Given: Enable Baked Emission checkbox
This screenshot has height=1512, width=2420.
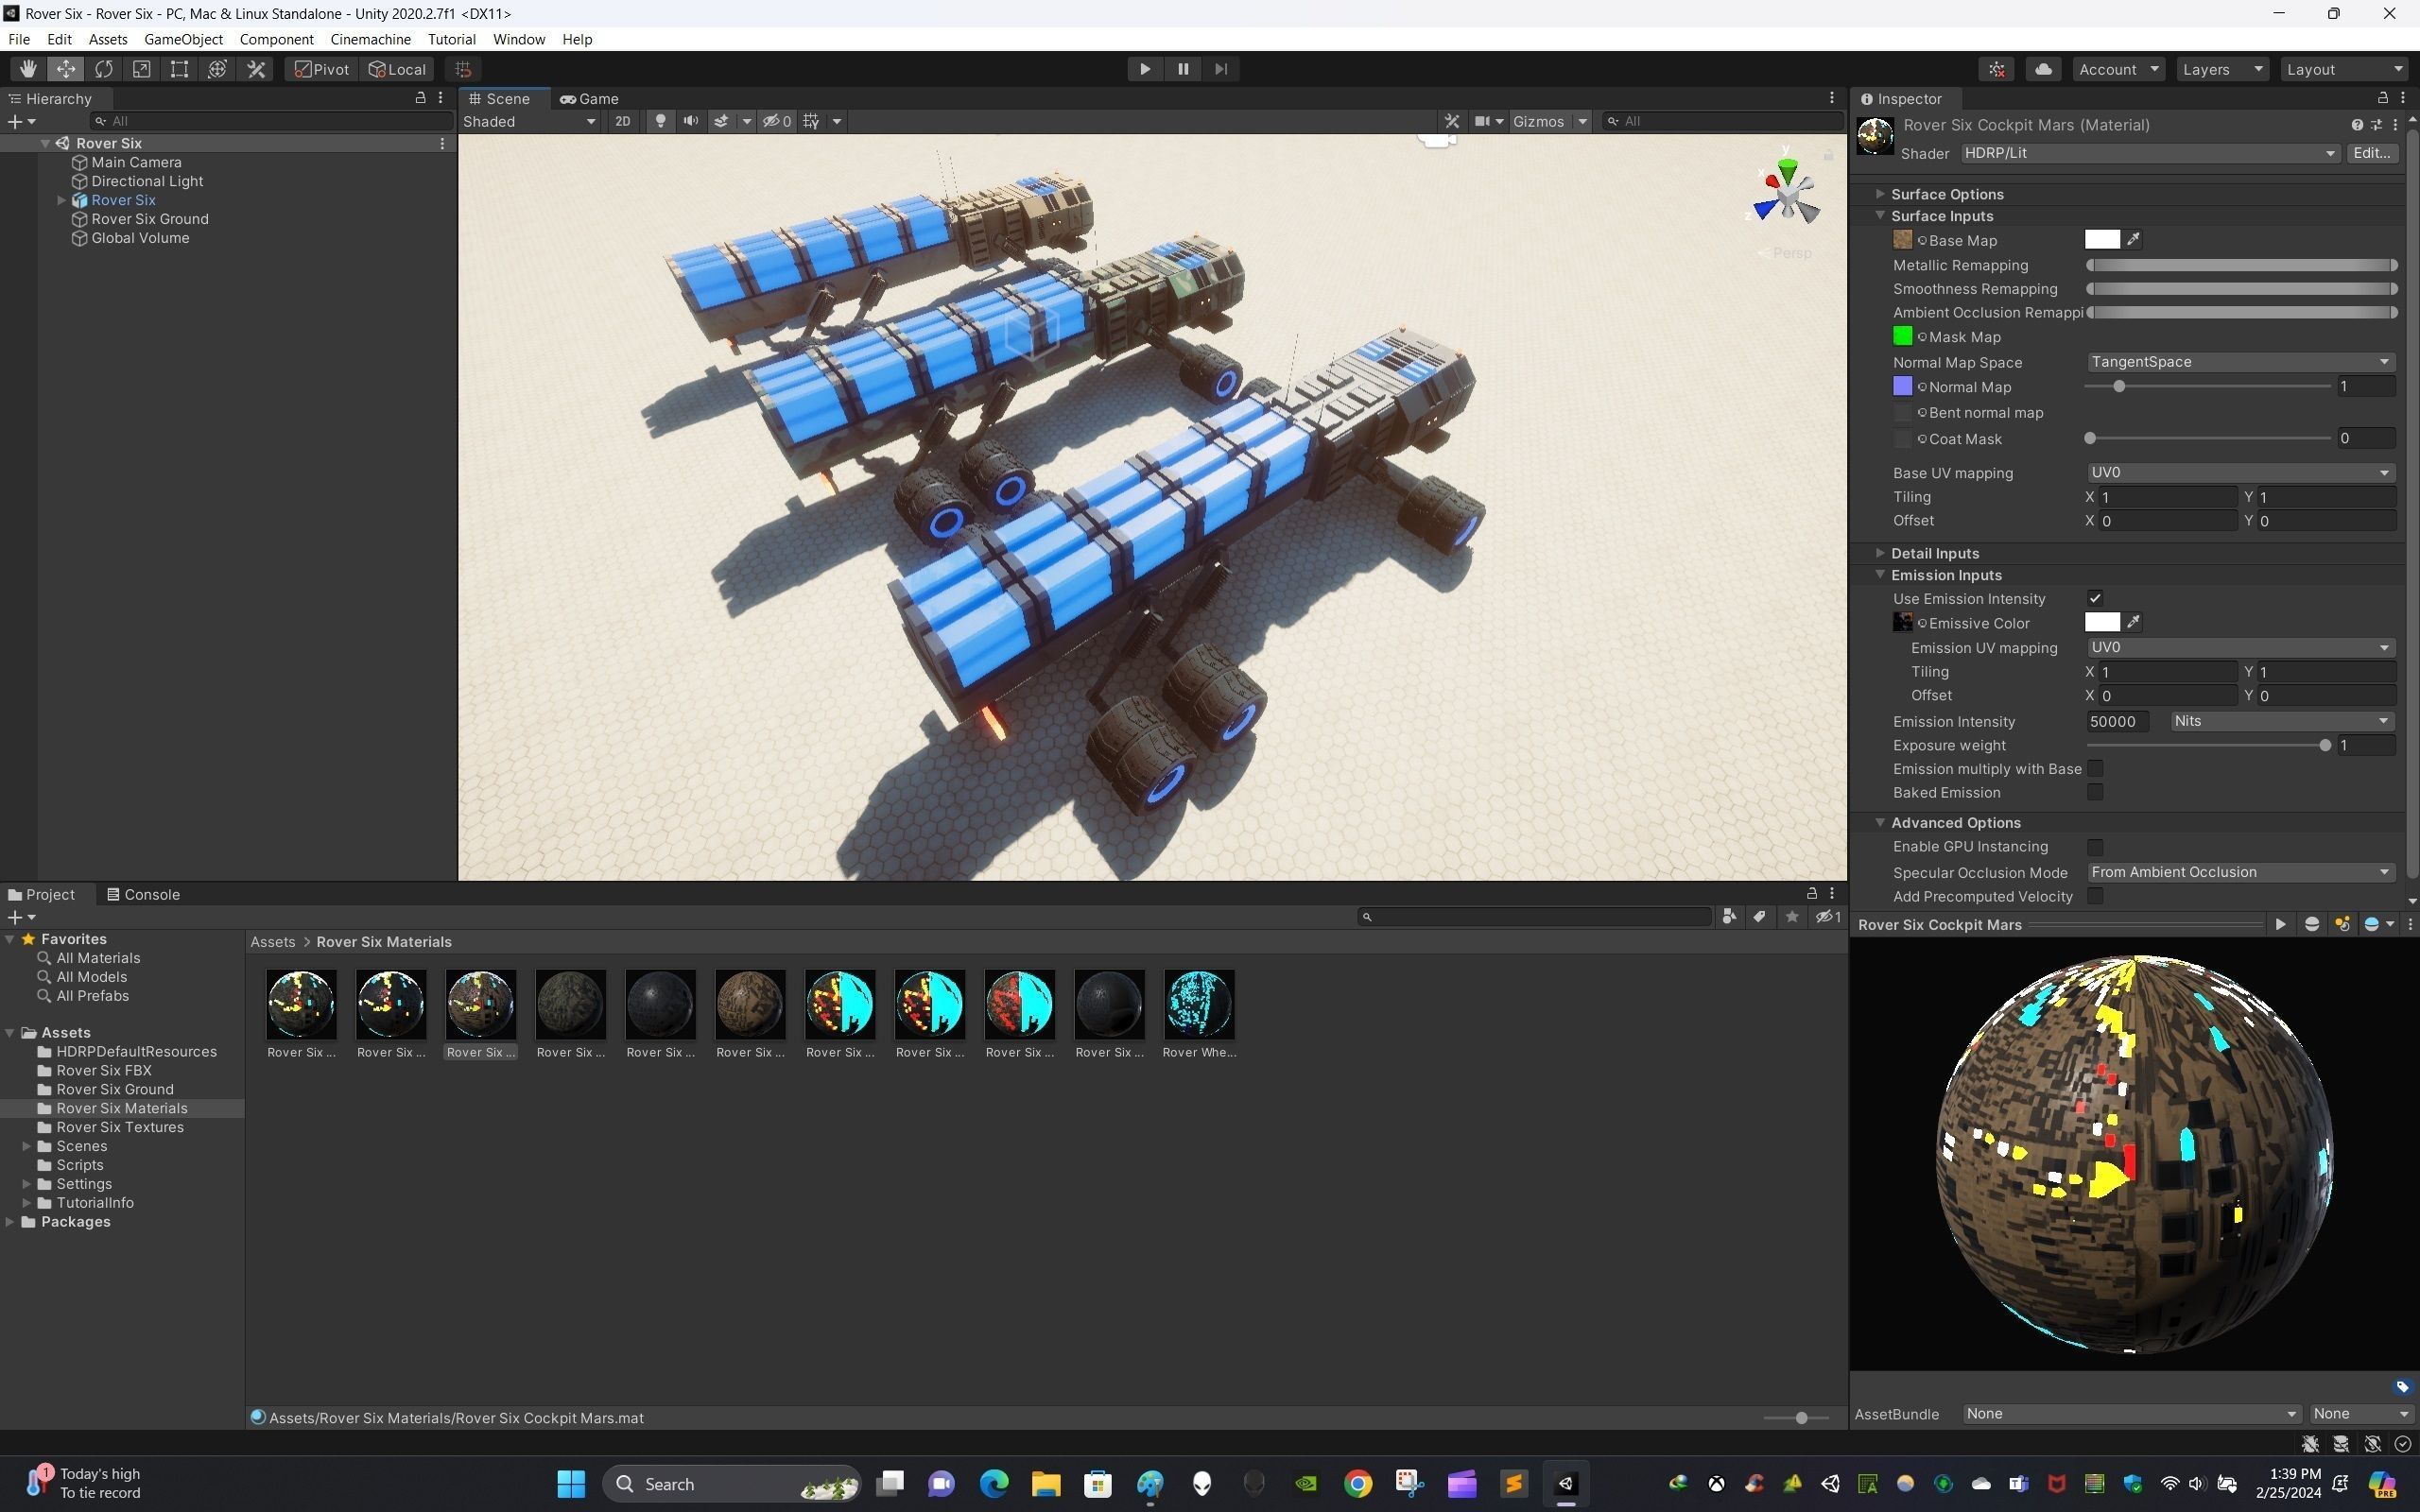Looking at the screenshot, I should click(x=2095, y=792).
